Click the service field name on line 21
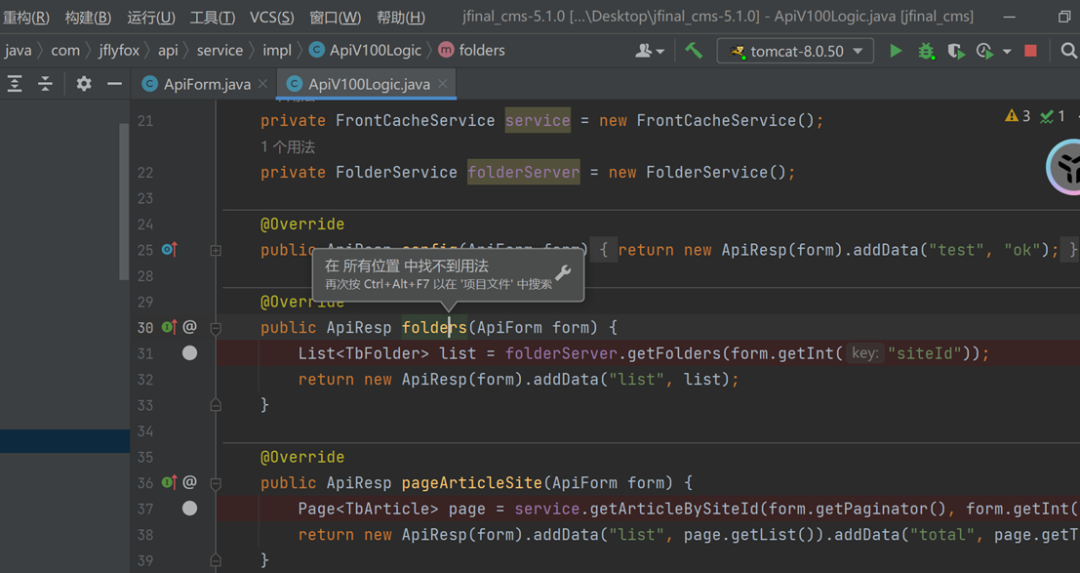Screen dimensions: 1080x573 click(537, 121)
